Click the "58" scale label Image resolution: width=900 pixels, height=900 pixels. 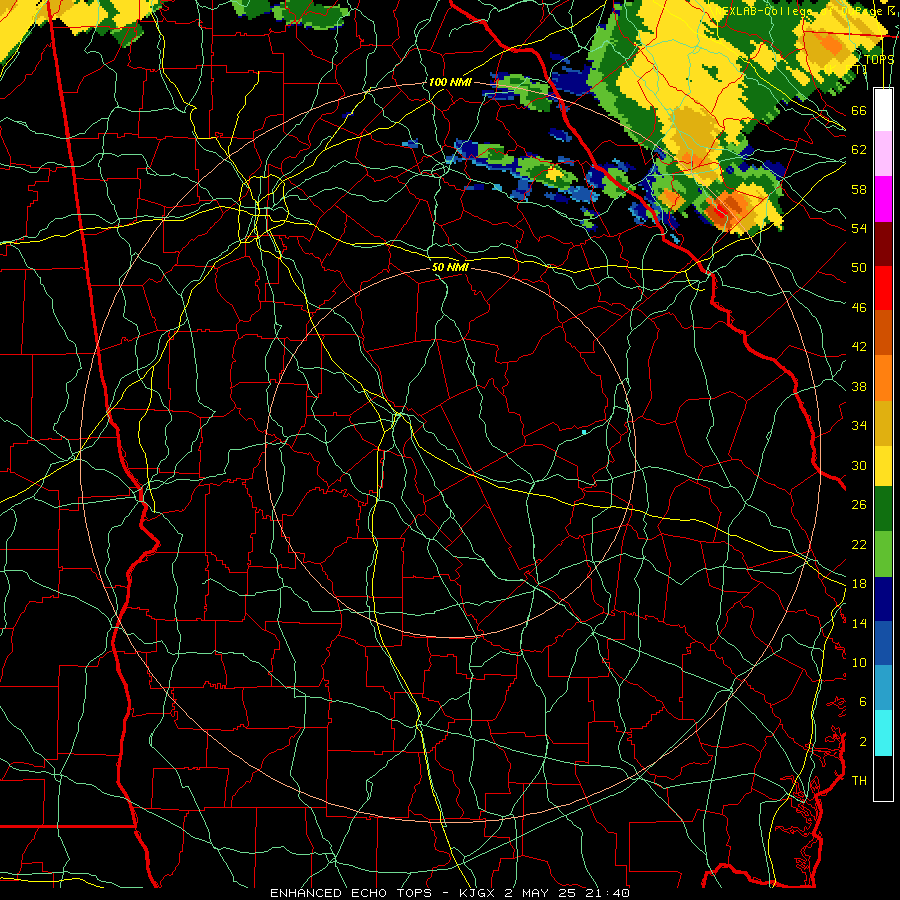coord(859,189)
